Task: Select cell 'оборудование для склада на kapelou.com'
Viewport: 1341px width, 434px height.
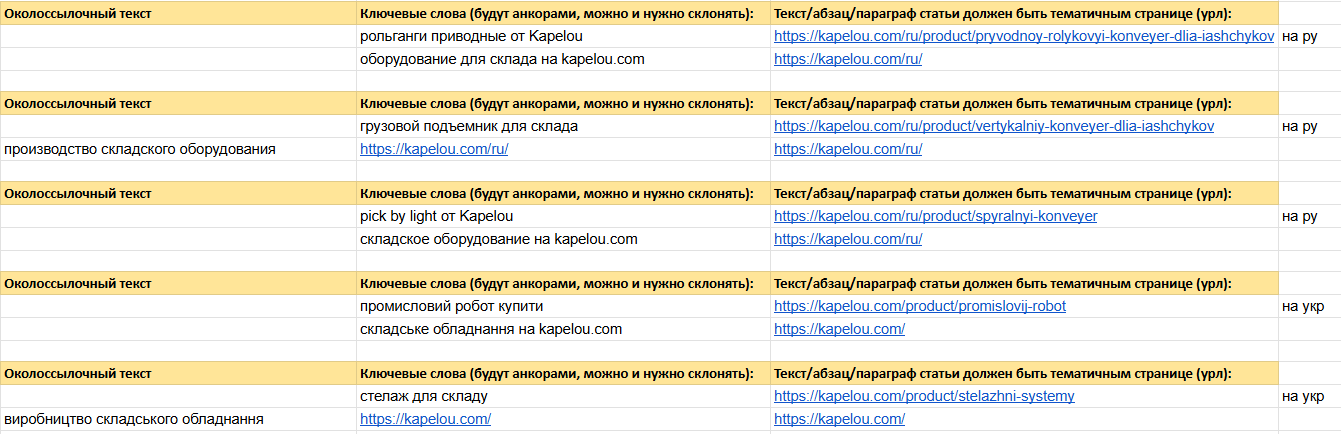Action: coord(564,59)
